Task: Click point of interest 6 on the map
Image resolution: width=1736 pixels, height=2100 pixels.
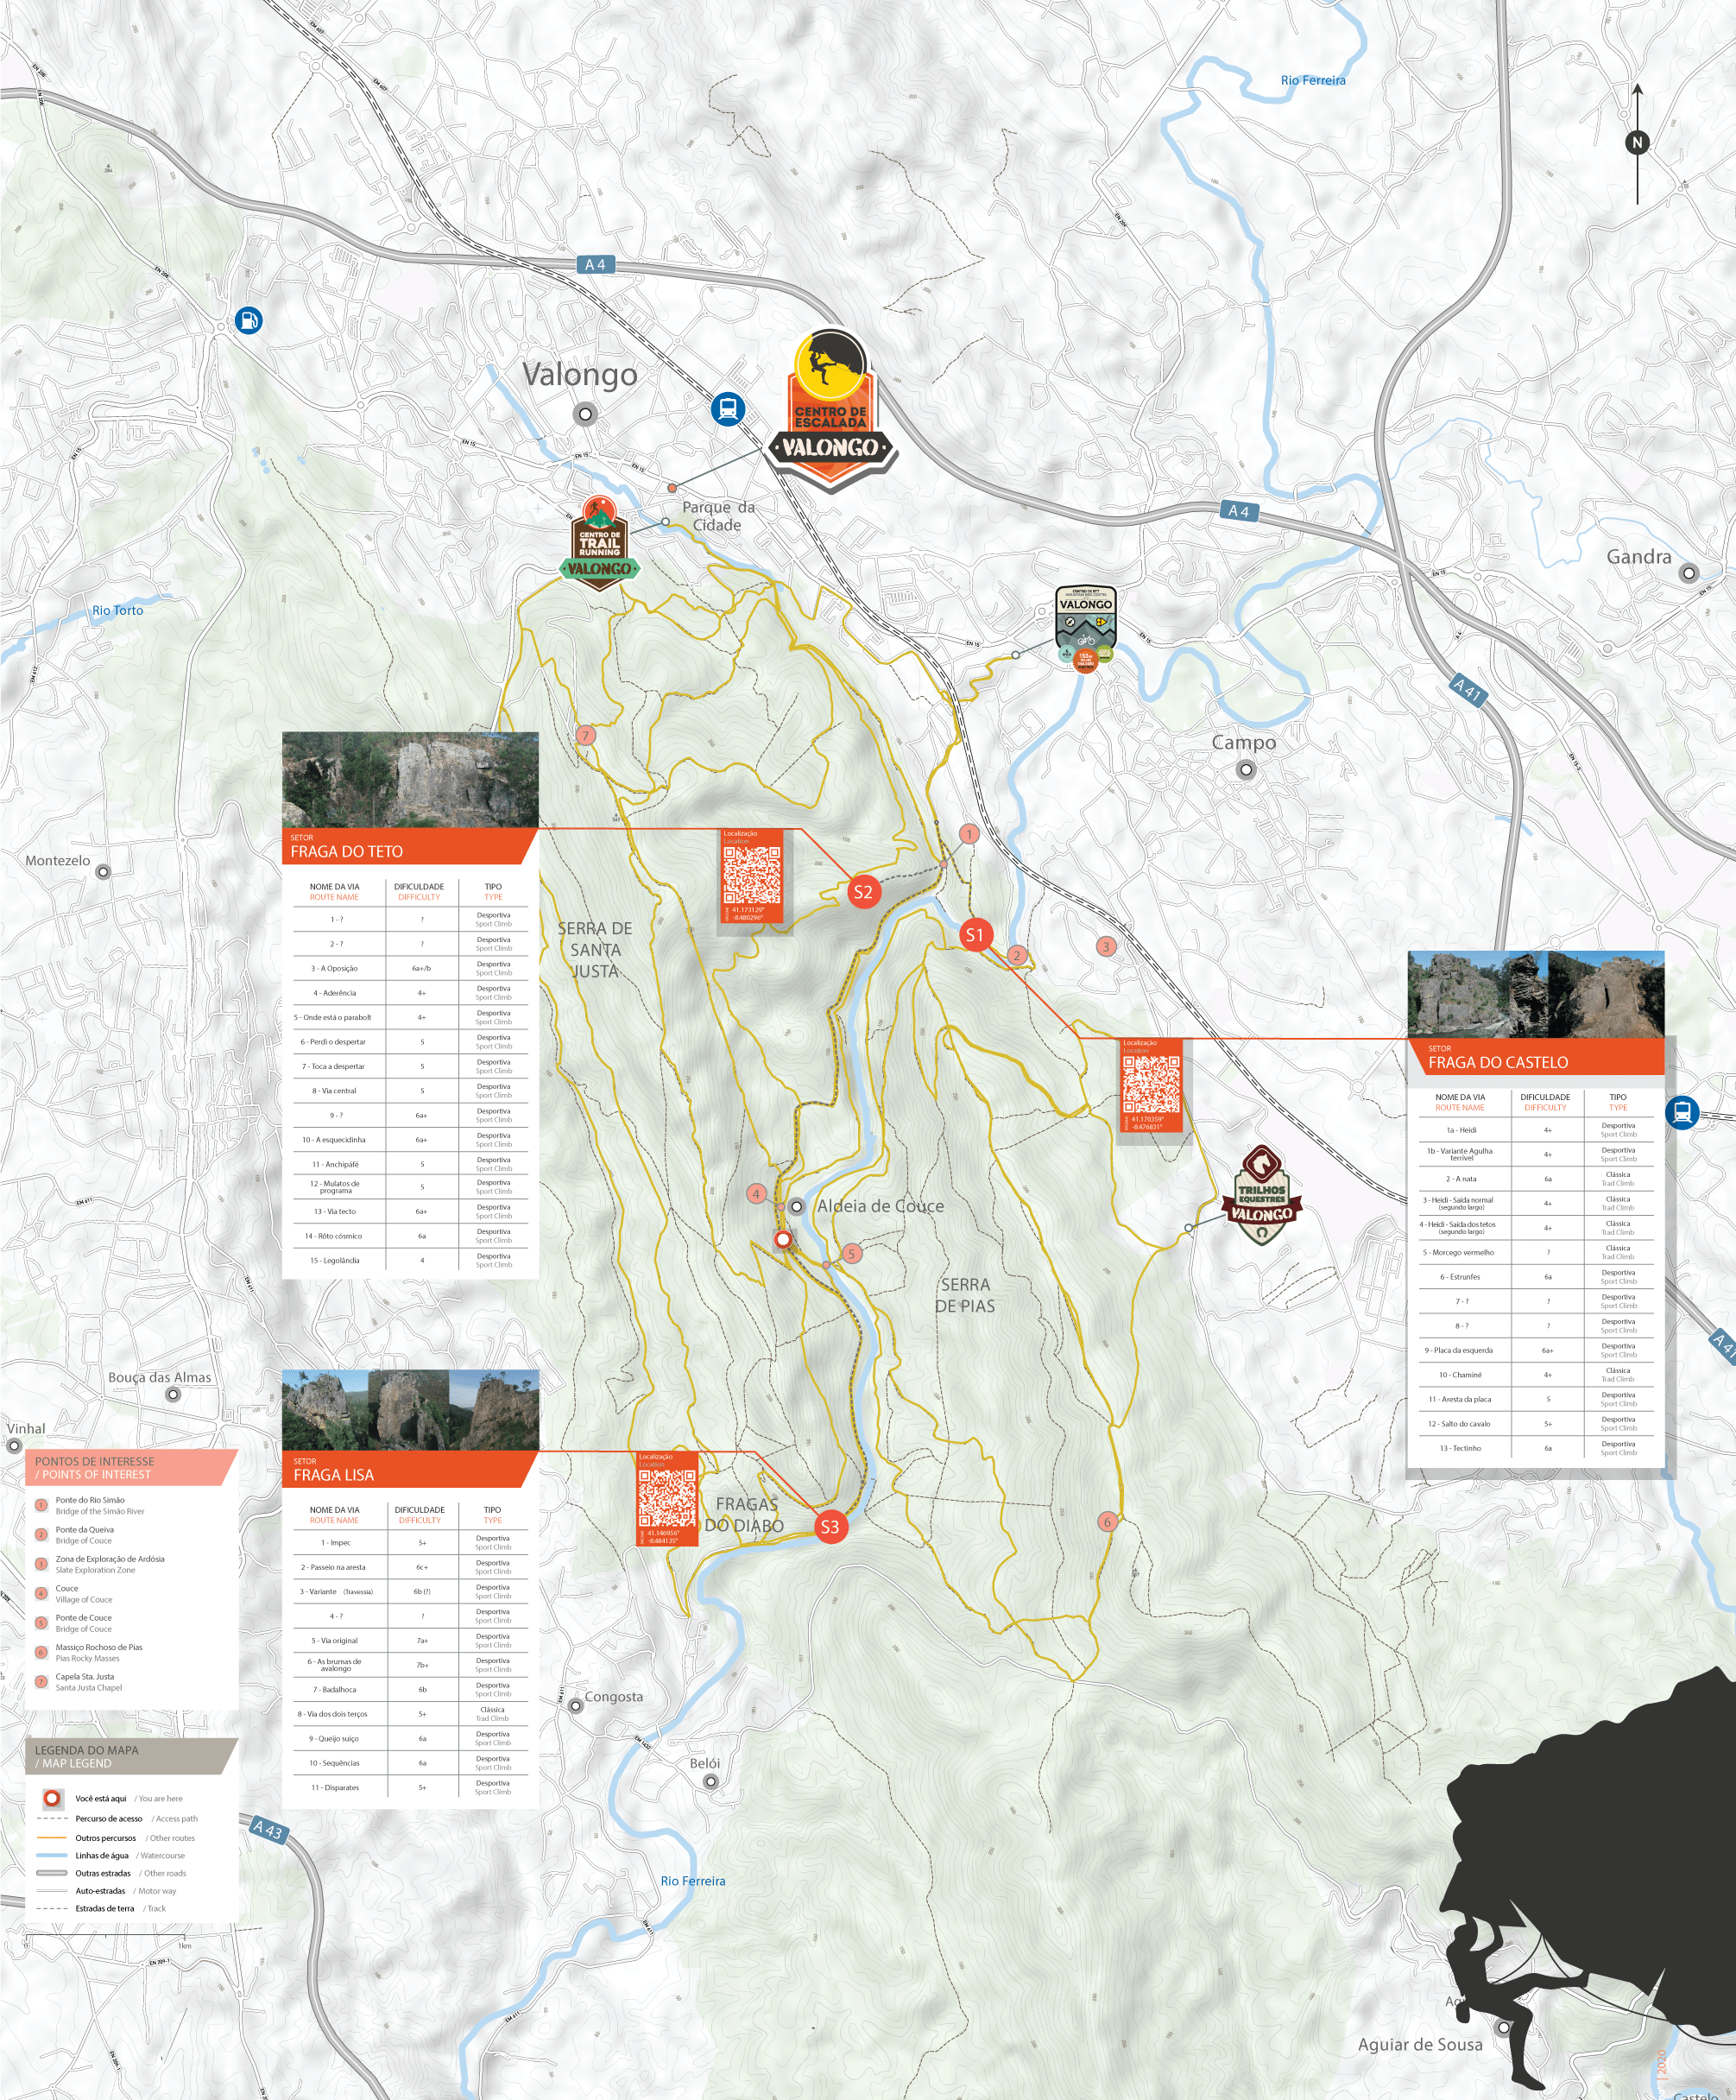Action: (x=1107, y=1521)
